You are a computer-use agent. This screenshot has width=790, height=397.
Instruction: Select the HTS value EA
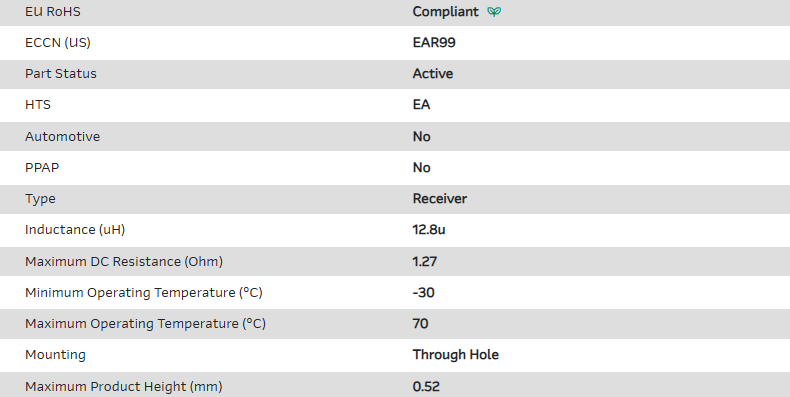421,105
